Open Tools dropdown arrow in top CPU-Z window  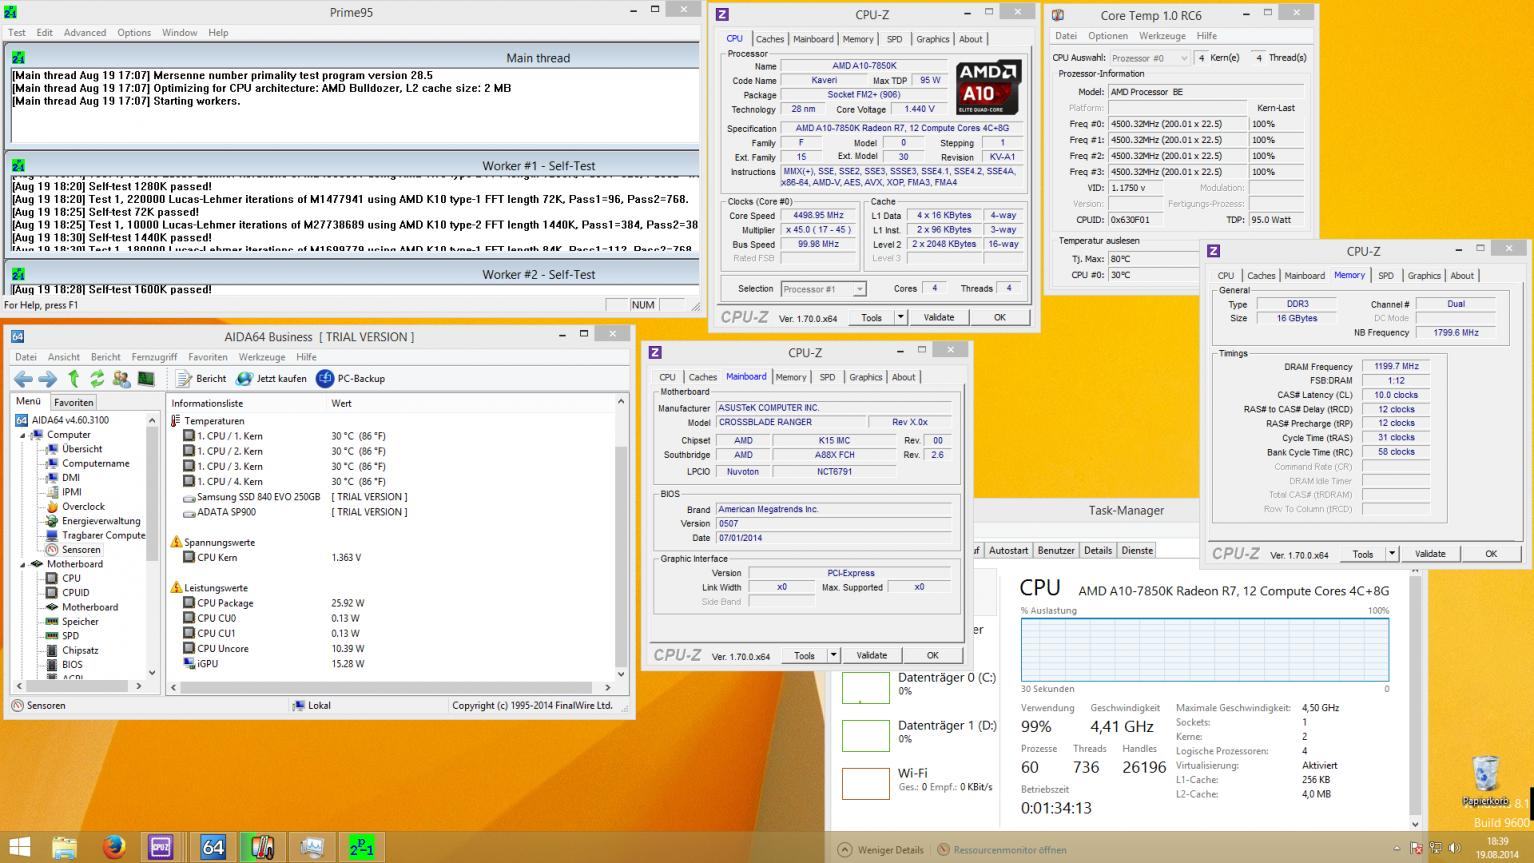tap(900, 317)
